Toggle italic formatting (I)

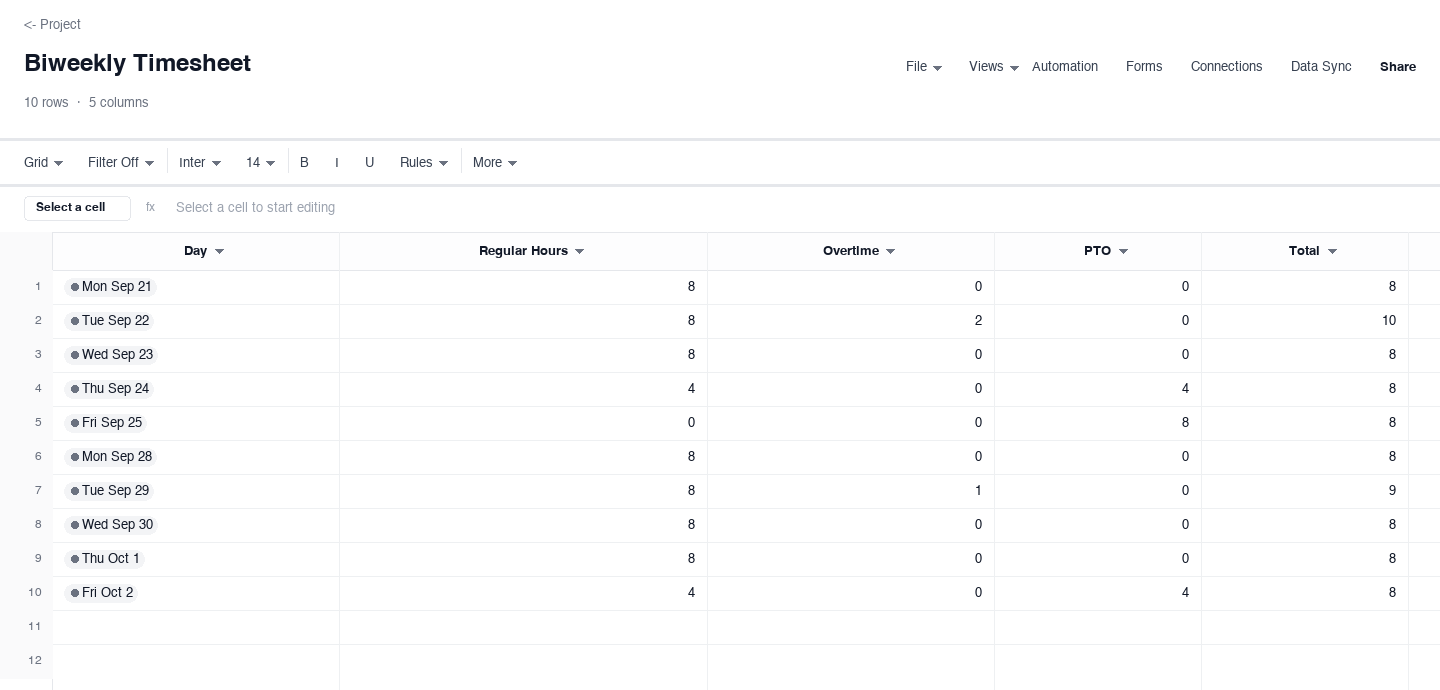point(337,163)
